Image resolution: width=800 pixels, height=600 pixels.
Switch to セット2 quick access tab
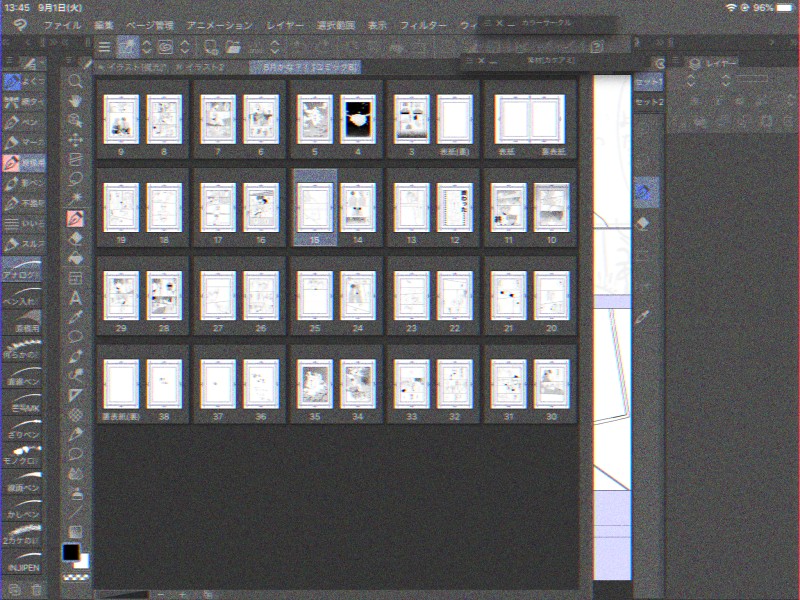(648, 102)
